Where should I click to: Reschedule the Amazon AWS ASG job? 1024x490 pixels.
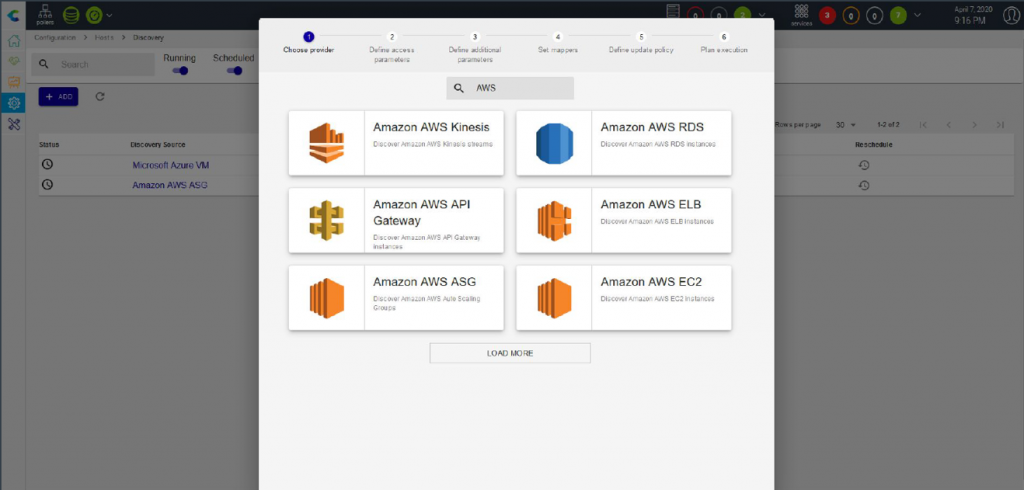coord(863,186)
